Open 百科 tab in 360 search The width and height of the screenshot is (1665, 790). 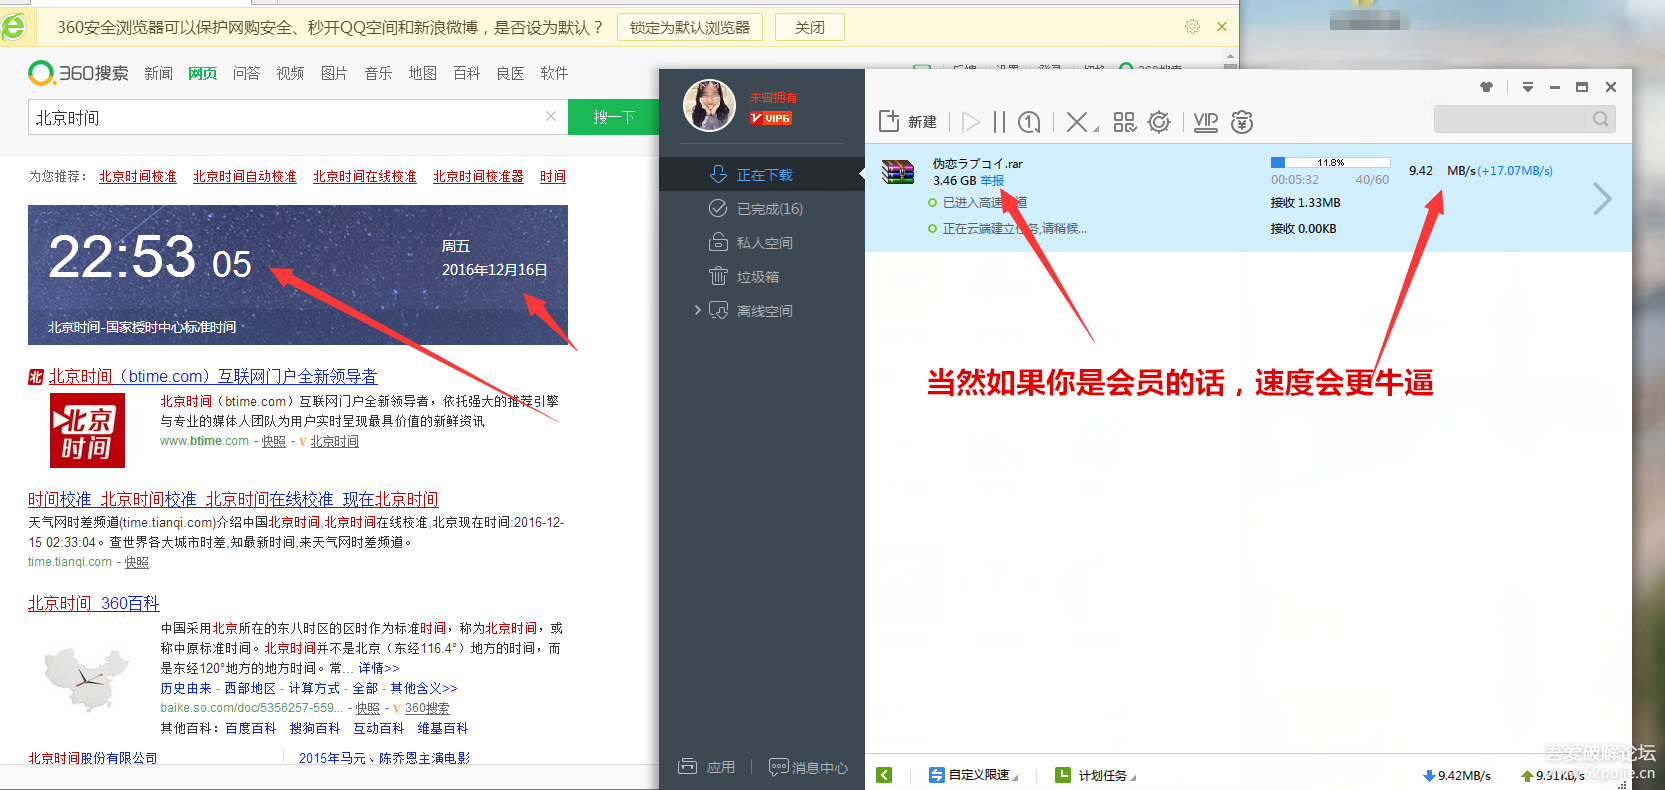(x=466, y=73)
